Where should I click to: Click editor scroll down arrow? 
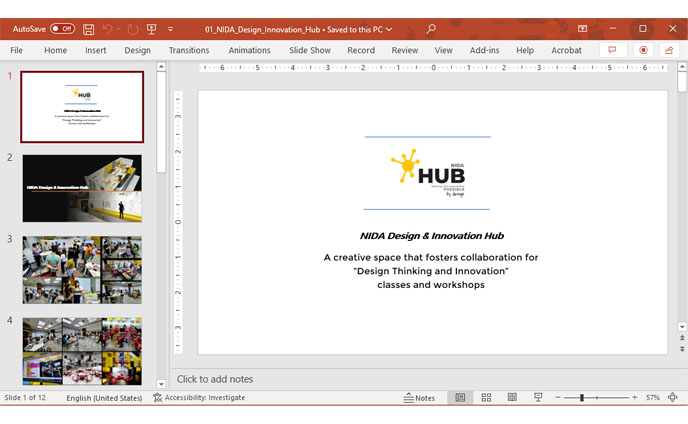pyautogui.click(x=682, y=327)
